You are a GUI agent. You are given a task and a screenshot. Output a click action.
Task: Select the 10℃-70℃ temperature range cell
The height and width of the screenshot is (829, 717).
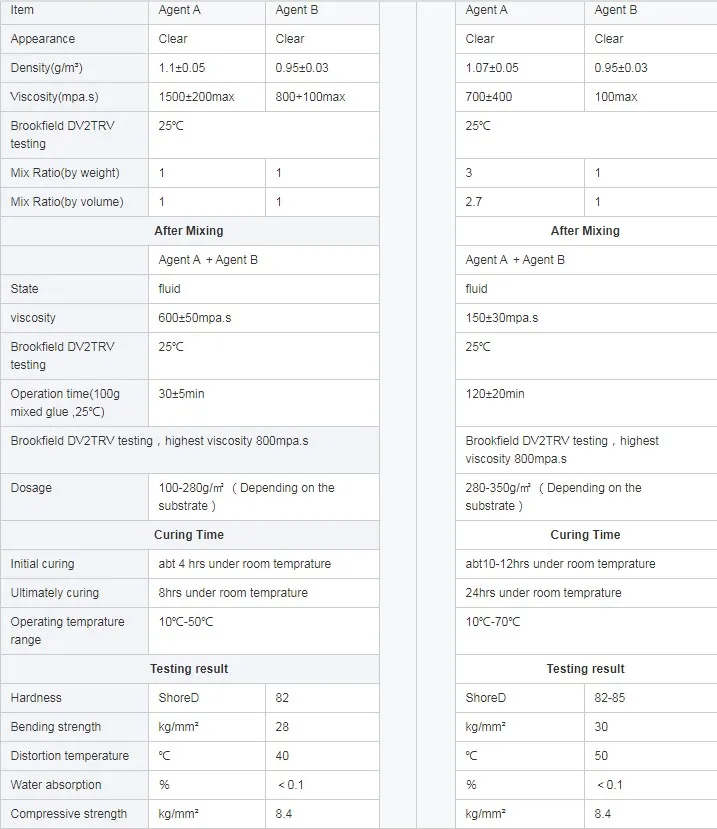coord(493,622)
